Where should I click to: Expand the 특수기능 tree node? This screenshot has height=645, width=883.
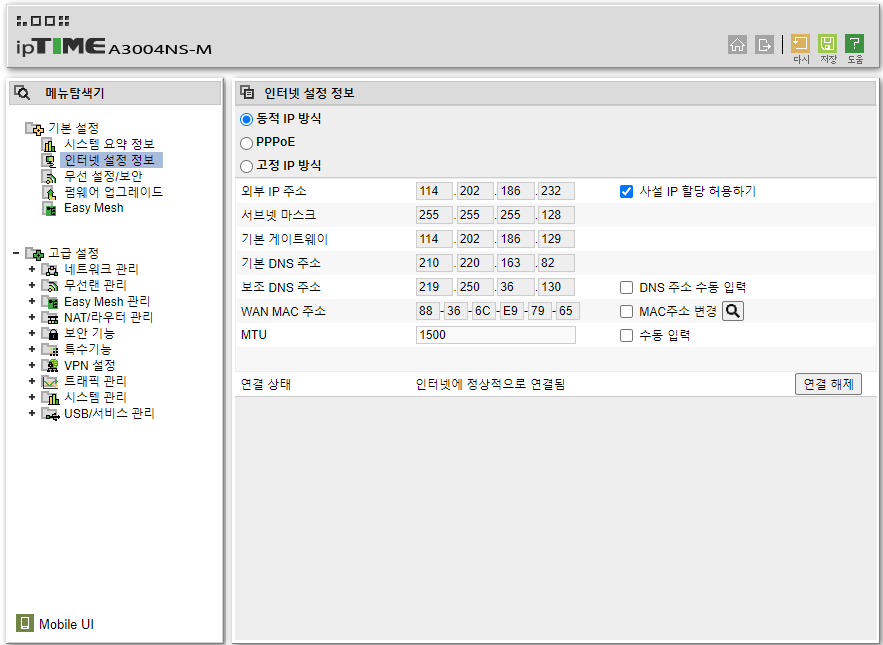32,349
